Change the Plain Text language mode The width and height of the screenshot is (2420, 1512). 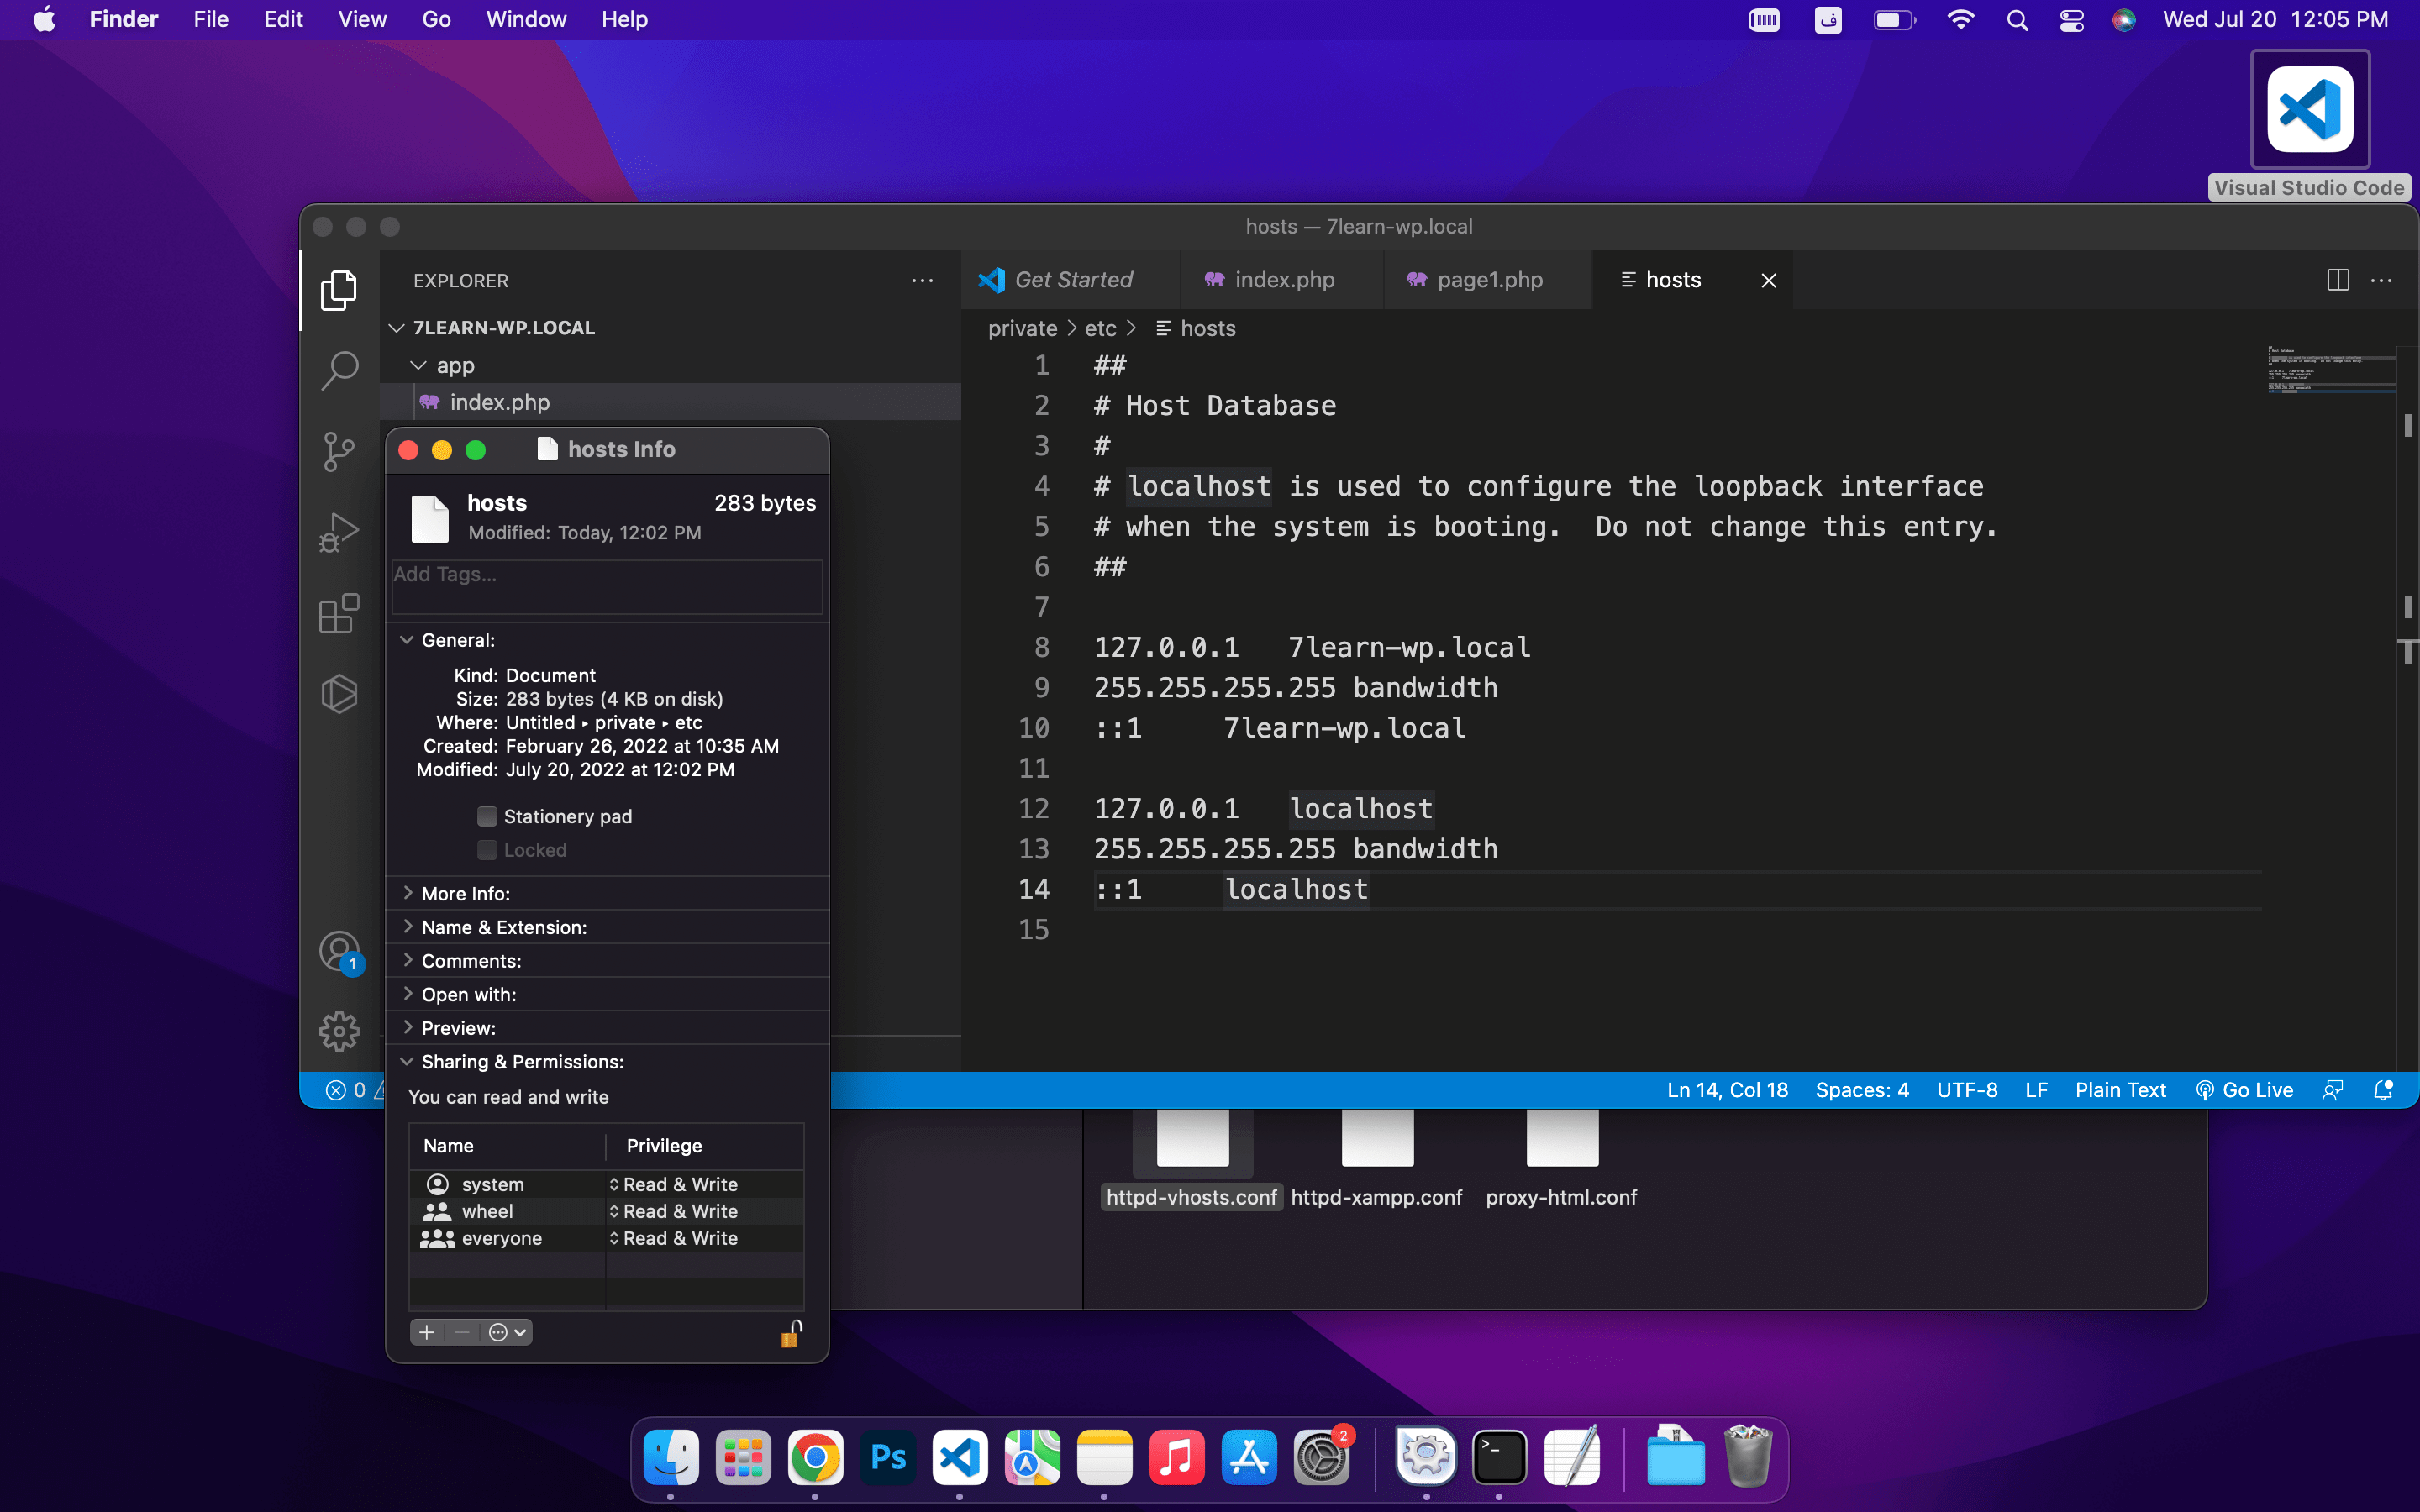[x=2120, y=1090]
